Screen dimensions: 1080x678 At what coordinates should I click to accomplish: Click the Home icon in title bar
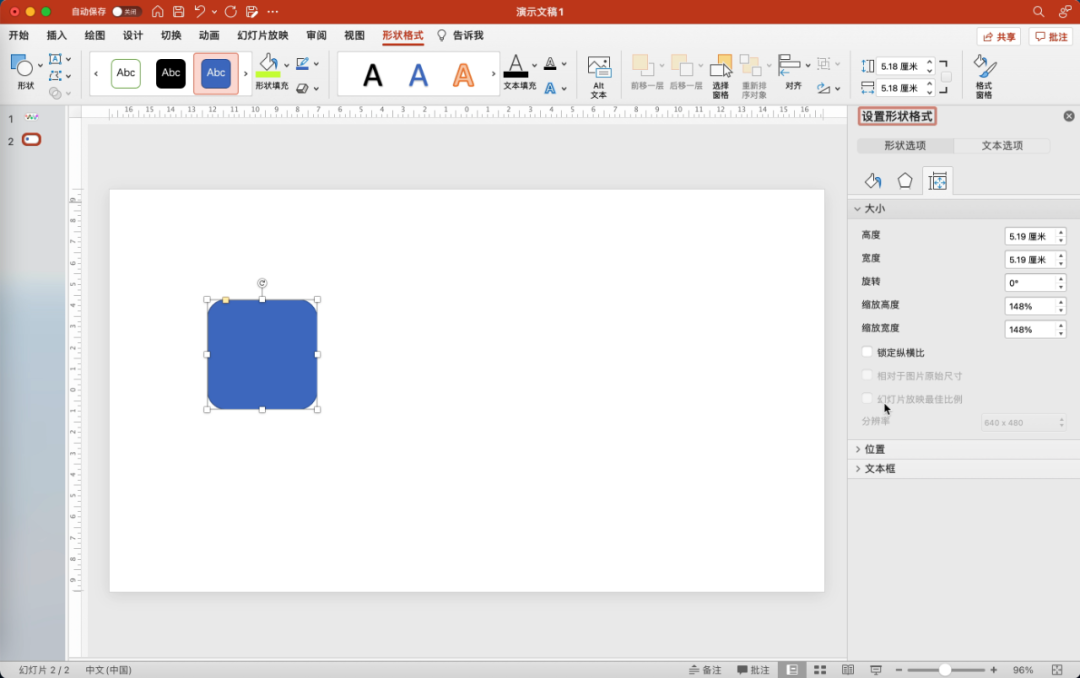(158, 11)
